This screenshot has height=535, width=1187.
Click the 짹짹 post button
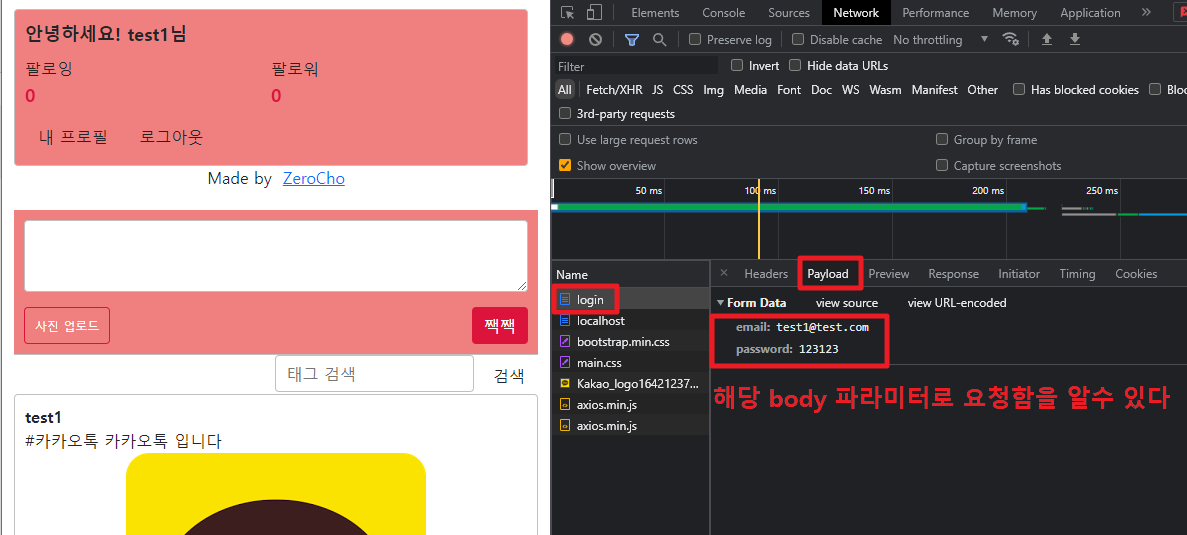click(499, 325)
